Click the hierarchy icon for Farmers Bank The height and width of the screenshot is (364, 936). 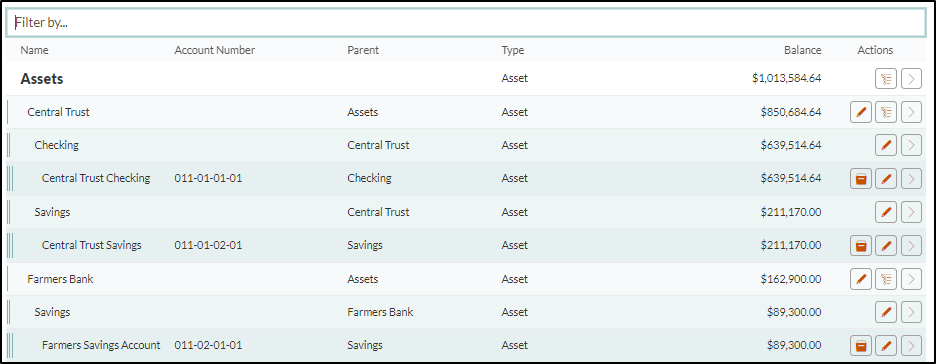886,278
